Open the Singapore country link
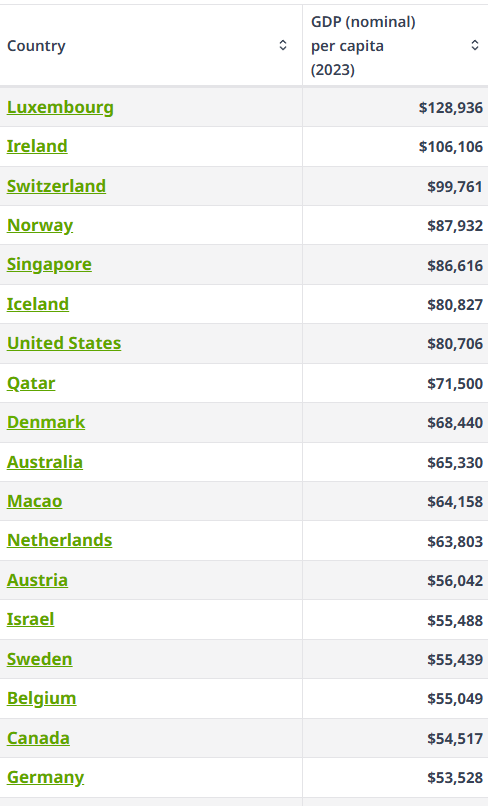 click(49, 264)
